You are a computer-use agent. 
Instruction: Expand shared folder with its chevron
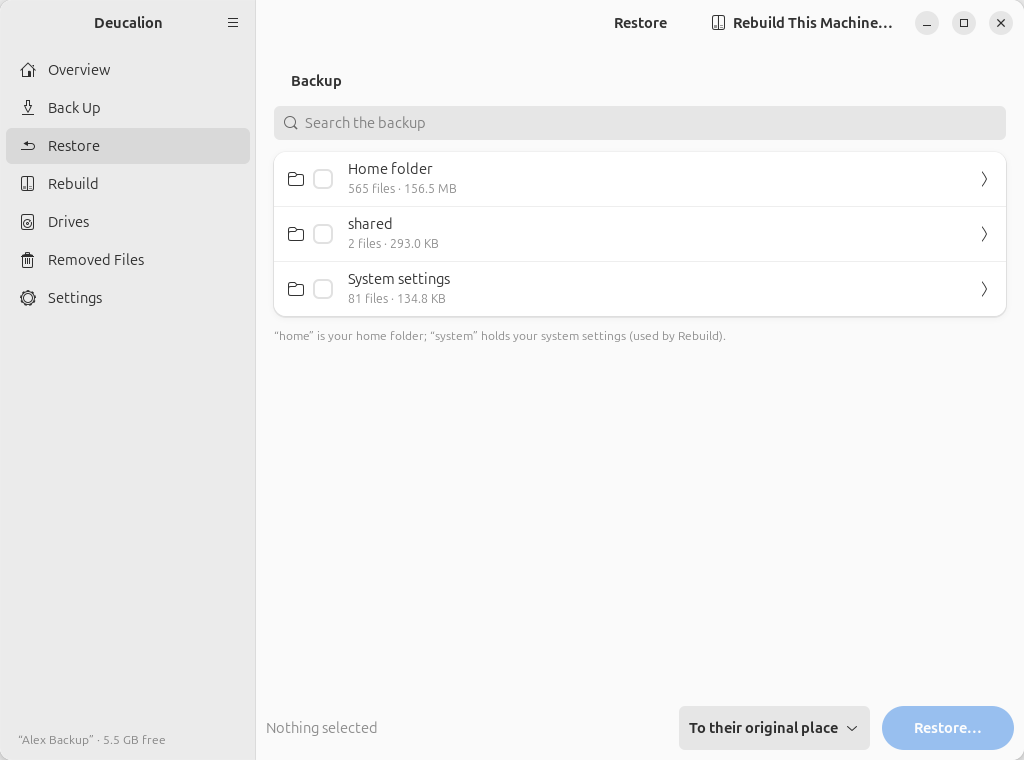click(984, 234)
